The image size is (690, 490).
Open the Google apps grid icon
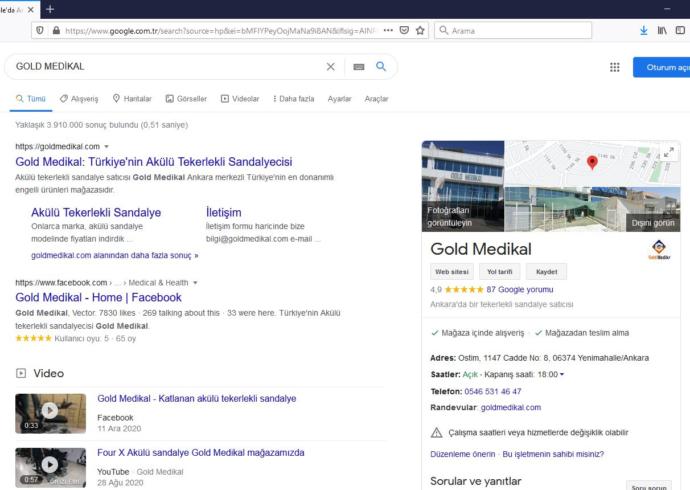pyautogui.click(x=614, y=67)
